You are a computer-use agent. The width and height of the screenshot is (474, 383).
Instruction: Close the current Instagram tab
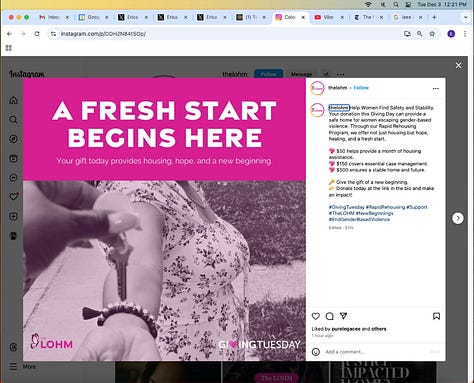pos(303,17)
